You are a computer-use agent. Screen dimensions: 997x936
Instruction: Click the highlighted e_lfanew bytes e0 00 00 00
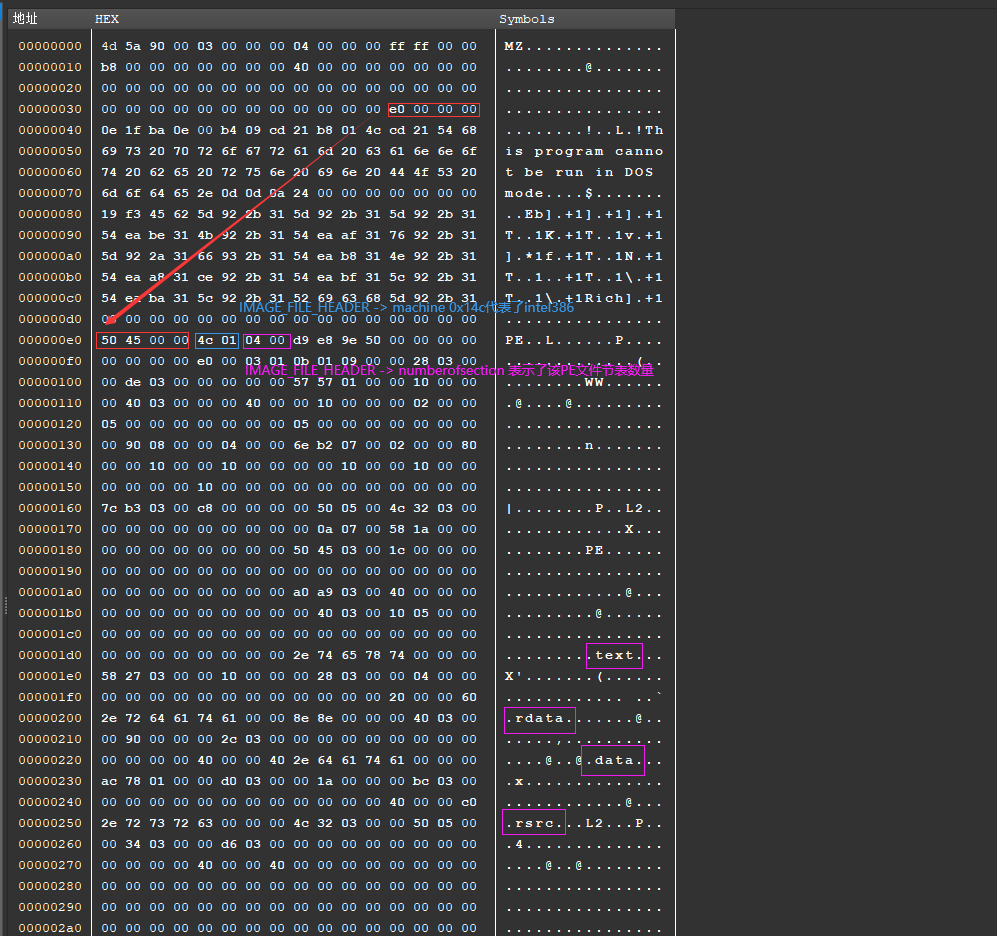click(x=433, y=109)
